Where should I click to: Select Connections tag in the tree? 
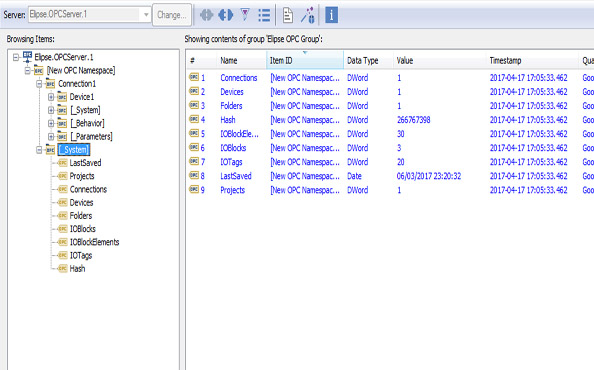(x=88, y=189)
